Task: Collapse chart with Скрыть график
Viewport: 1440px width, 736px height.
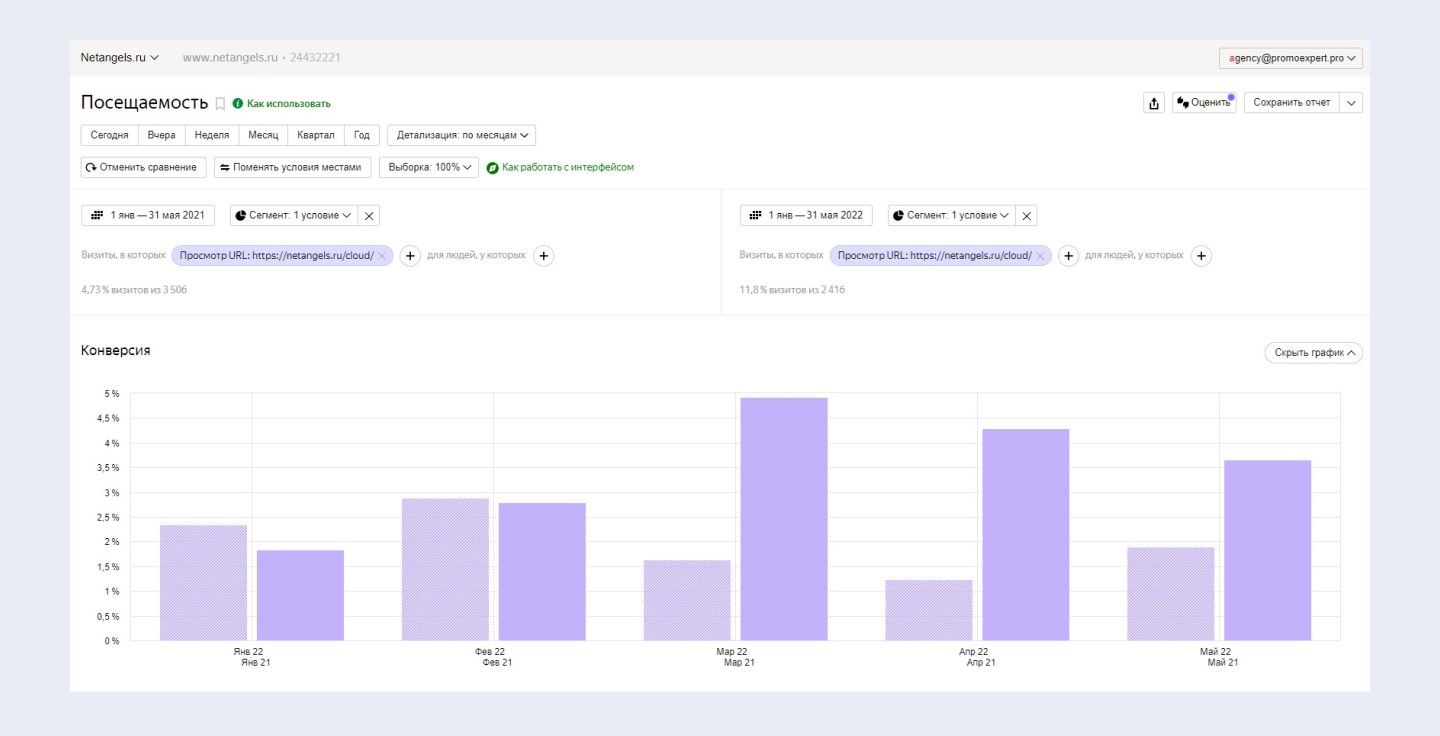Action: click(x=1313, y=353)
